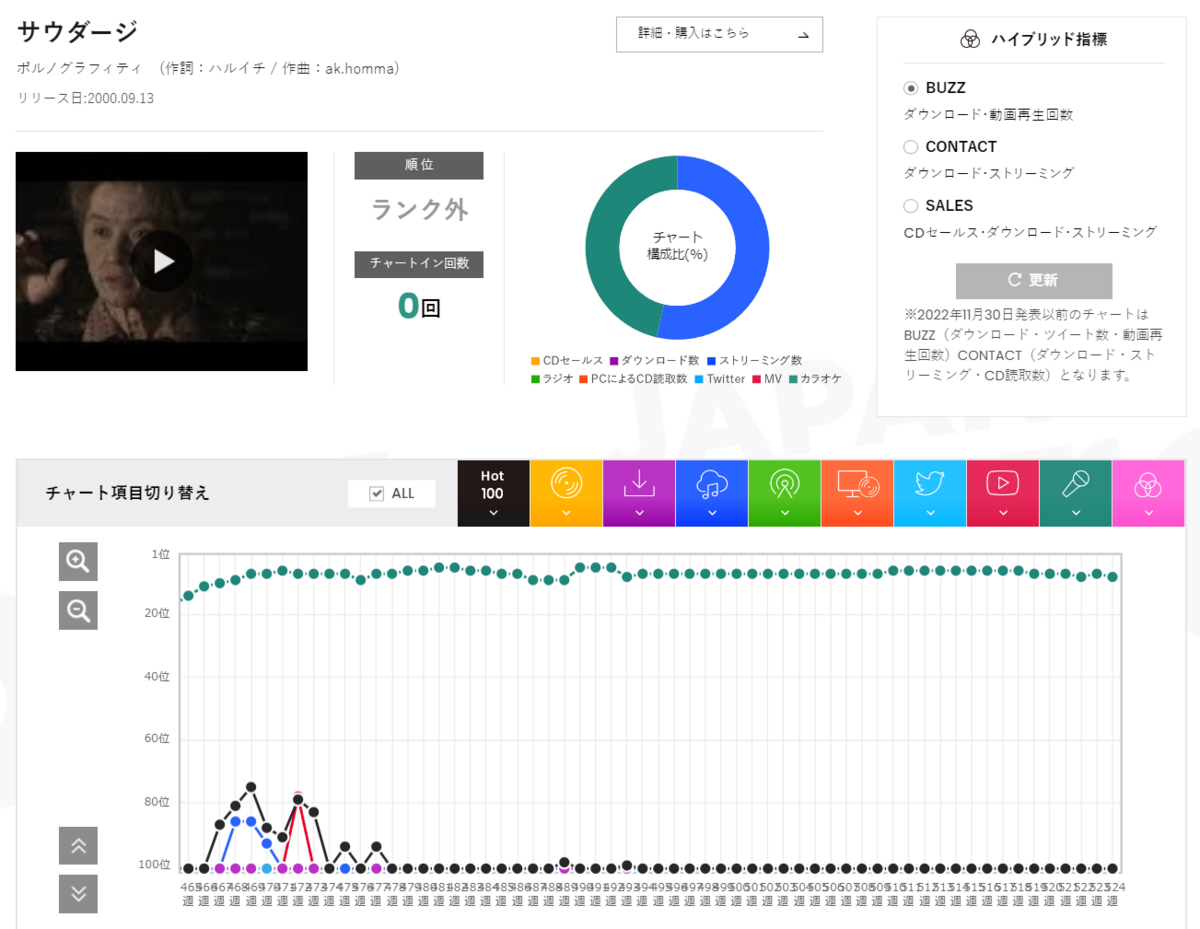Click the MV legend entry
This screenshot has width=1200, height=929.
[767, 380]
